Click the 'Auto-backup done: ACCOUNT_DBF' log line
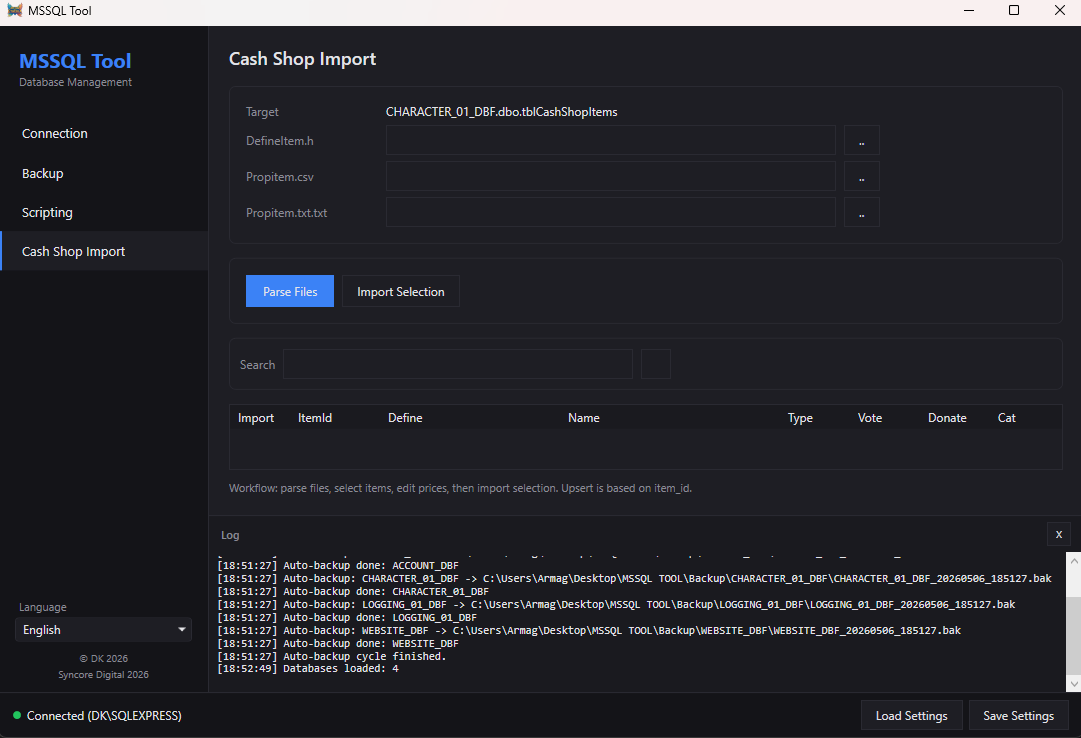This screenshot has width=1081, height=738. 338,565
